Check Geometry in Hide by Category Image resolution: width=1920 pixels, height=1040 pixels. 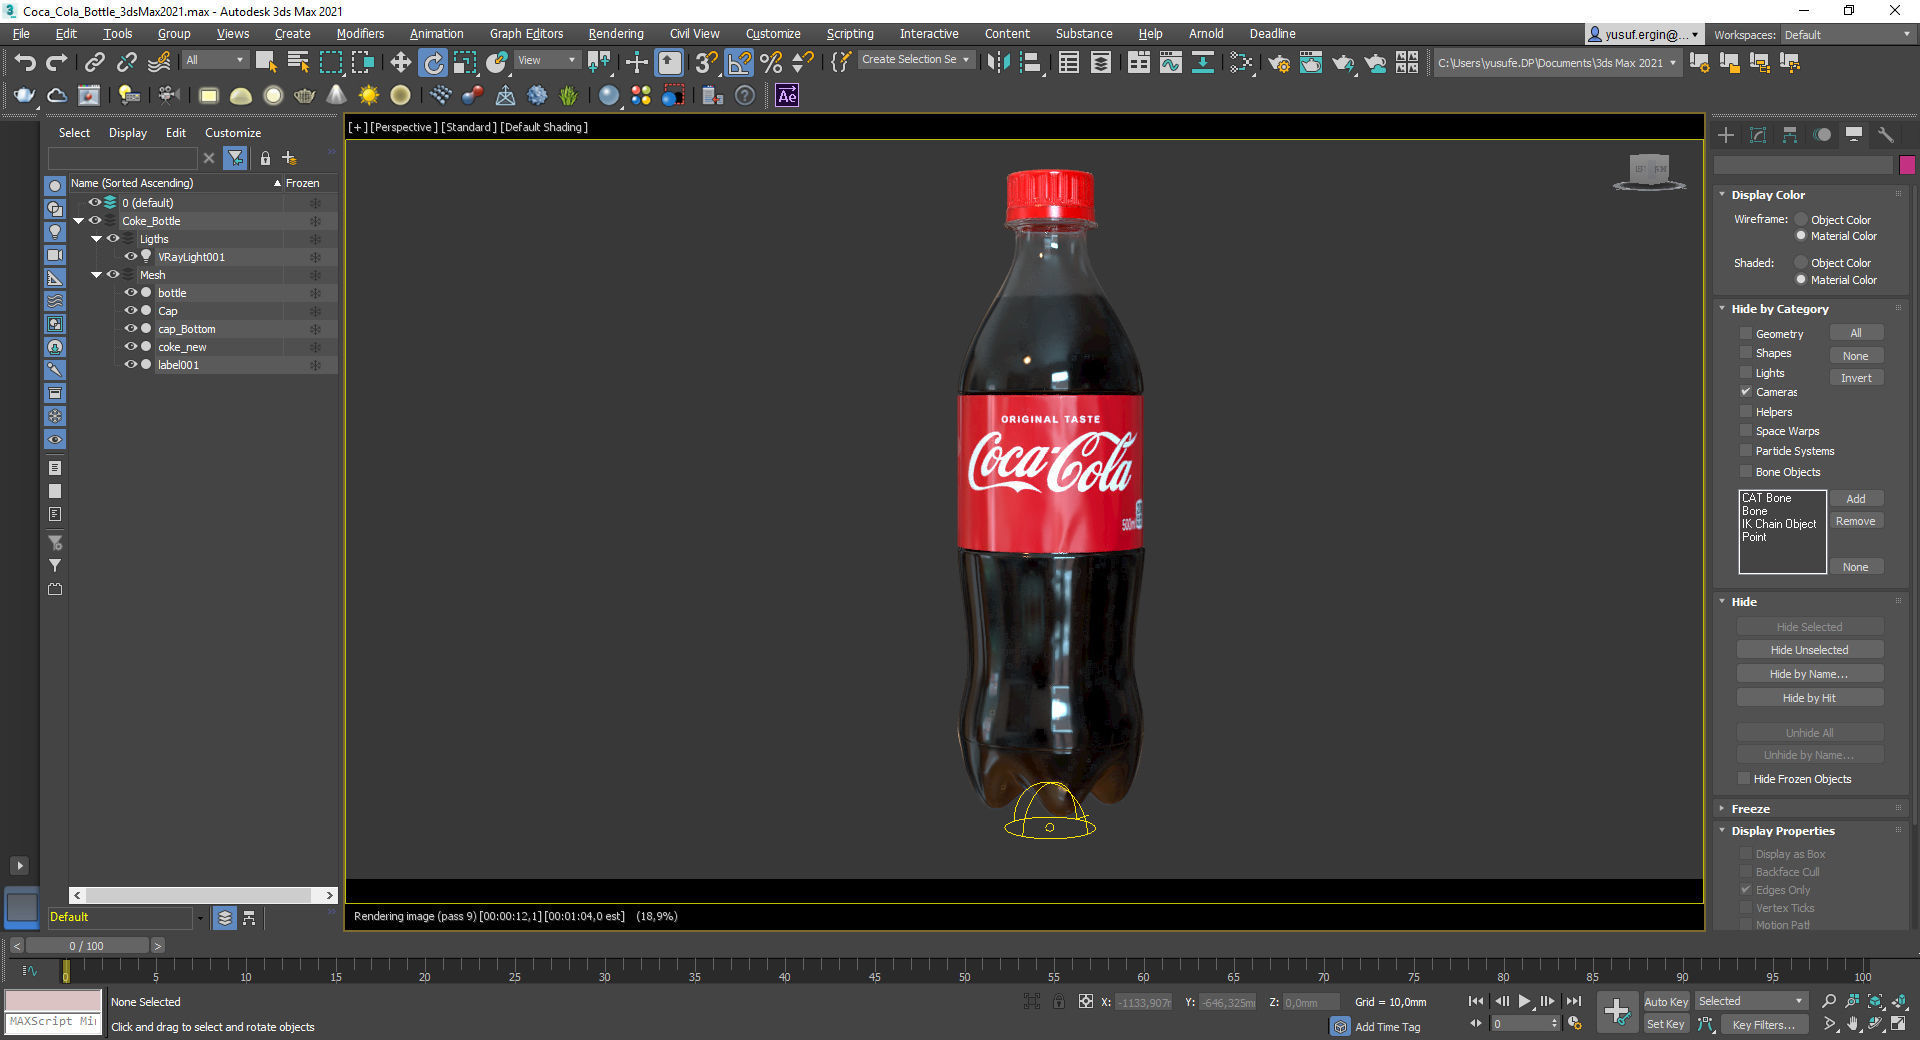coord(1746,334)
